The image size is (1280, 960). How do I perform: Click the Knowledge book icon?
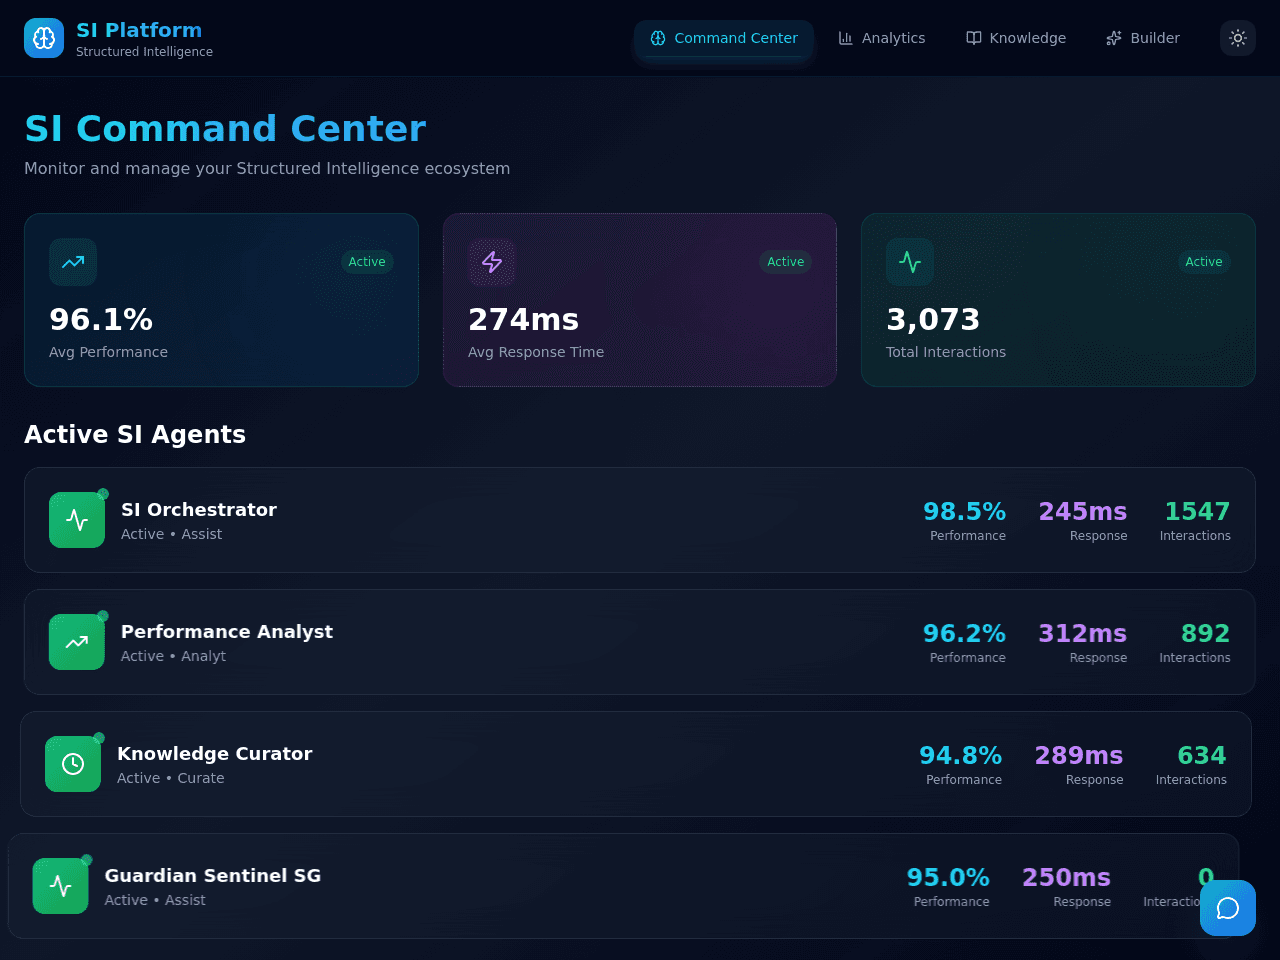(x=974, y=38)
